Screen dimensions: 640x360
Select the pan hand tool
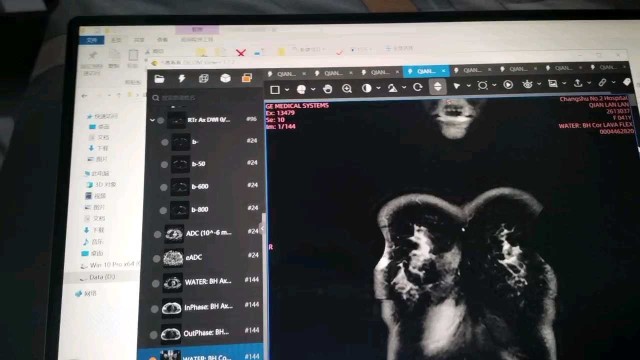(x=327, y=89)
